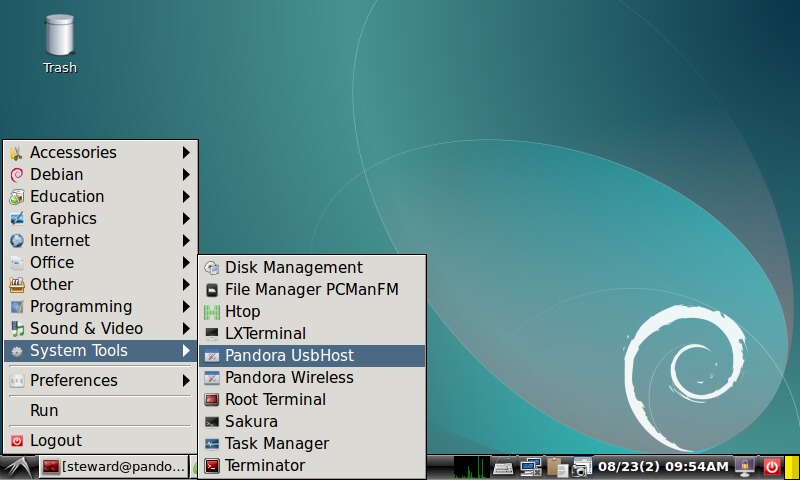Open the LXDE start menu button on the panel

coord(18,467)
